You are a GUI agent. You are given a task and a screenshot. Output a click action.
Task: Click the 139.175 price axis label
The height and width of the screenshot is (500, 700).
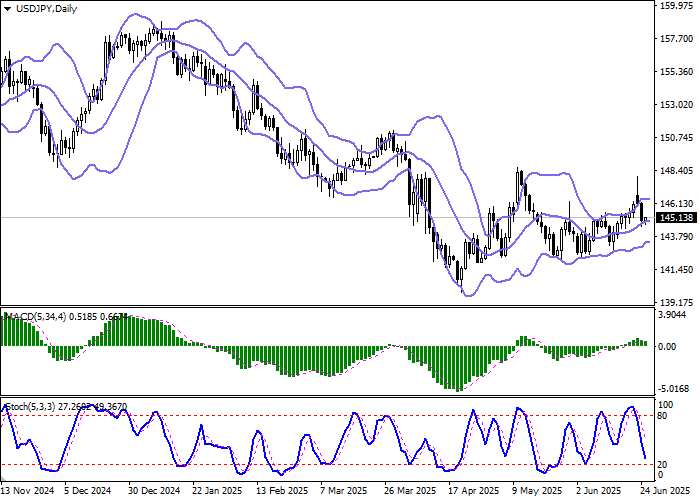677,302
